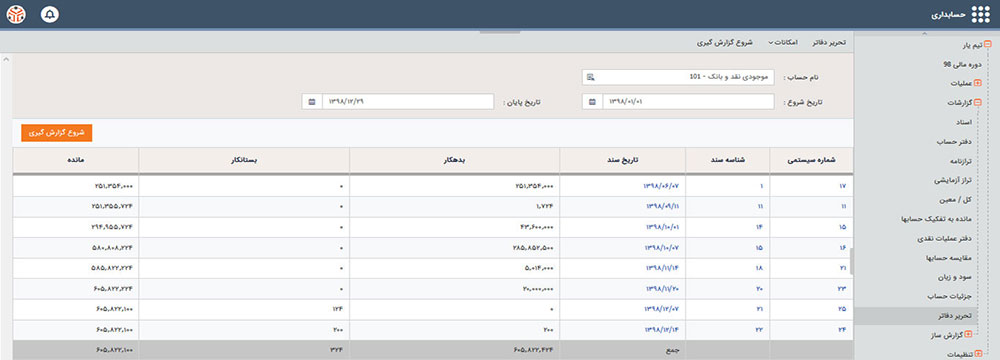Sort by تاریخ سند column header
The width and height of the screenshot is (1000, 360).
click(623, 160)
